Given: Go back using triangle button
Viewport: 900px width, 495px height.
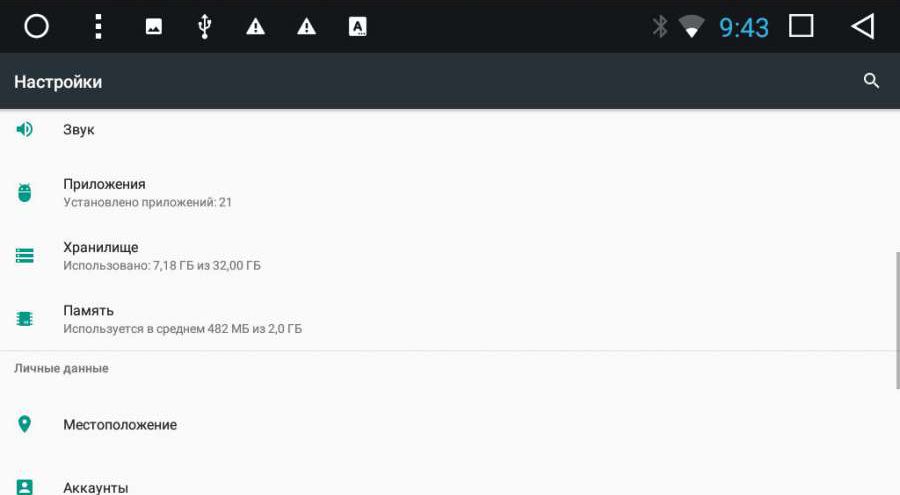Looking at the screenshot, I should (863, 26).
